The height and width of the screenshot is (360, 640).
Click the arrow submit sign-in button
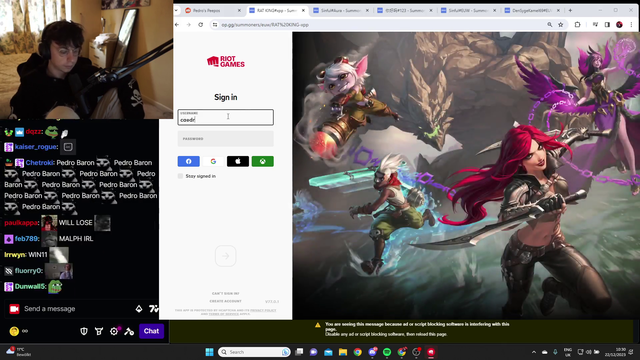click(x=225, y=256)
